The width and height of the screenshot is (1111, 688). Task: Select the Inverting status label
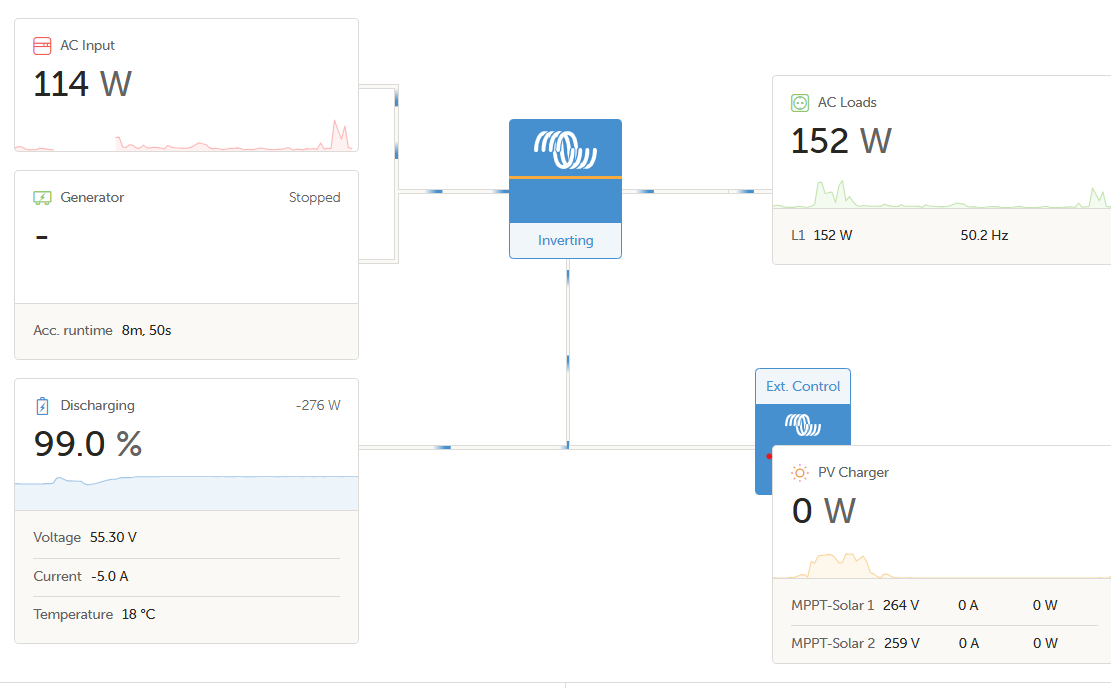tap(565, 241)
